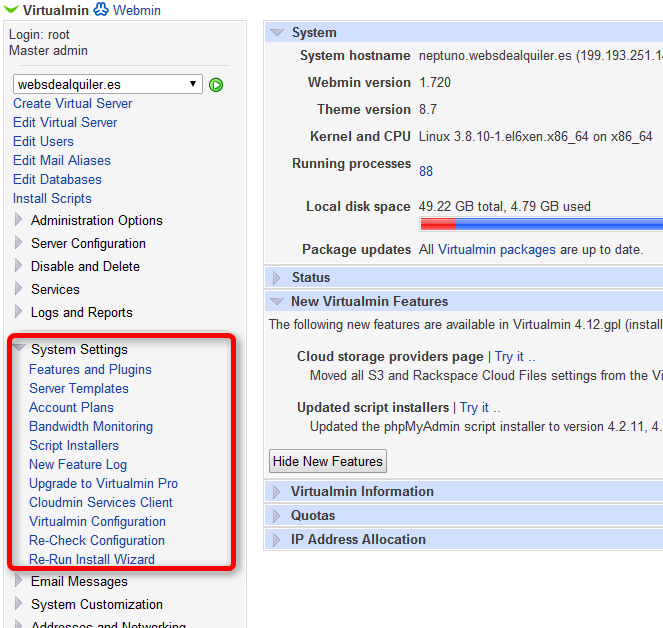Click the green go button beside domain dropdown
This screenshot has width=663, height=628.
pyautogui.click(x=216, y=85)
